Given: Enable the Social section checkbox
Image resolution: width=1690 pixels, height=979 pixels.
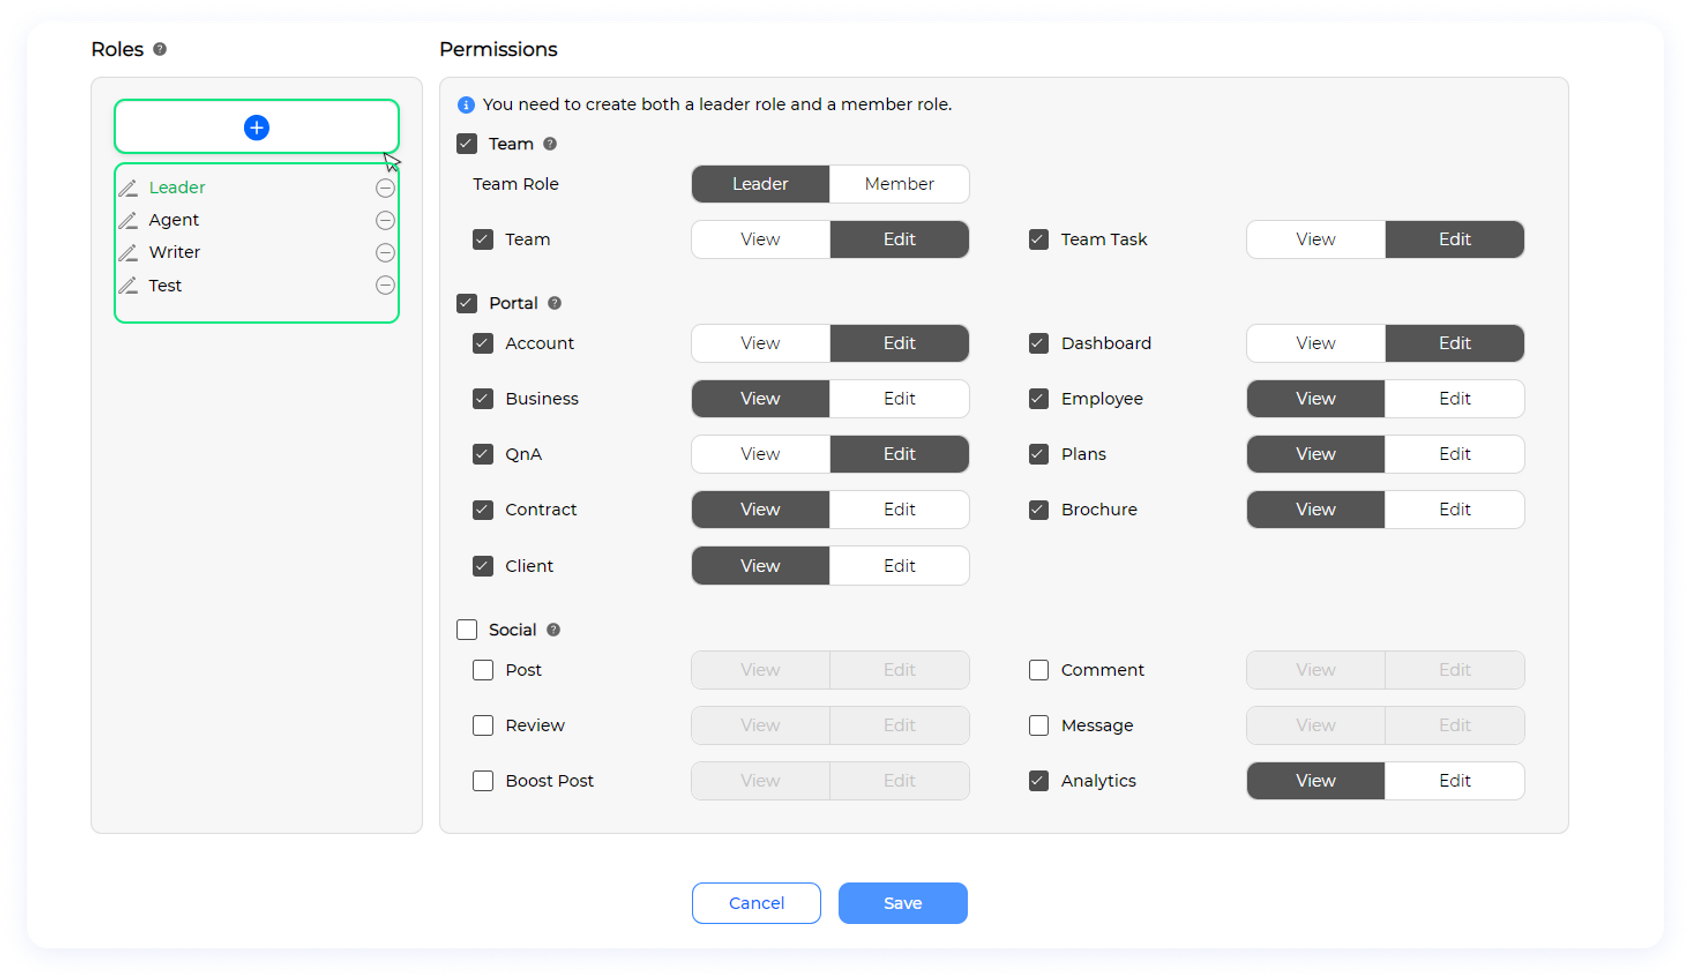Looking at the screenshot, I should point(467,630).
